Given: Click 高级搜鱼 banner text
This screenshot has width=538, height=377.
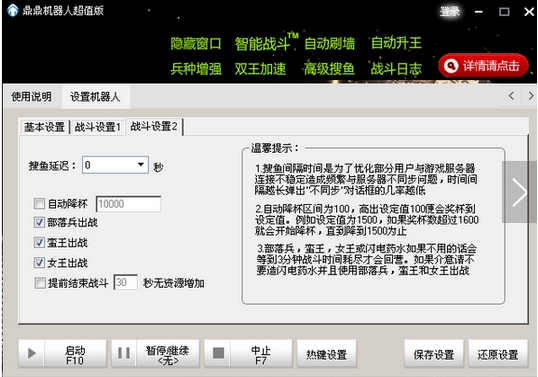Looking at the screenshot, I should 329,69.
